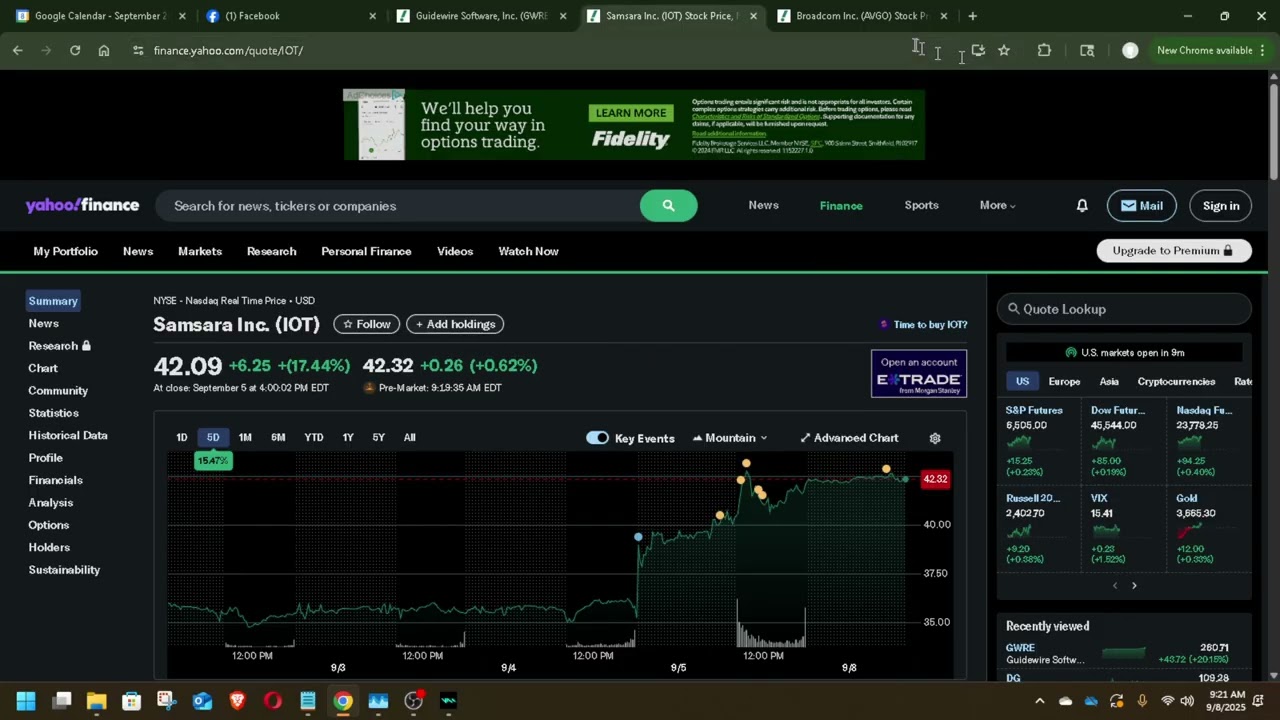Open the Personal Finance menu
Viewport: 1280px width, 720px height.
366,251
